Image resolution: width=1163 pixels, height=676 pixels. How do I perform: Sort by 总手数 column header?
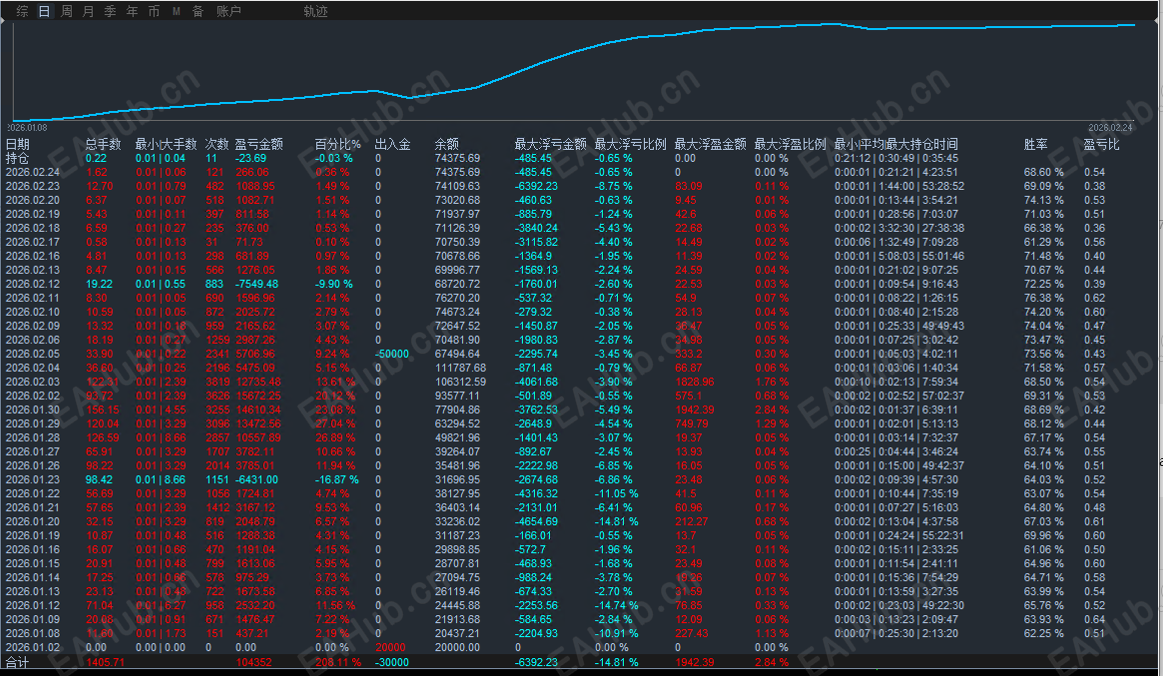click(x=103, y=144)
